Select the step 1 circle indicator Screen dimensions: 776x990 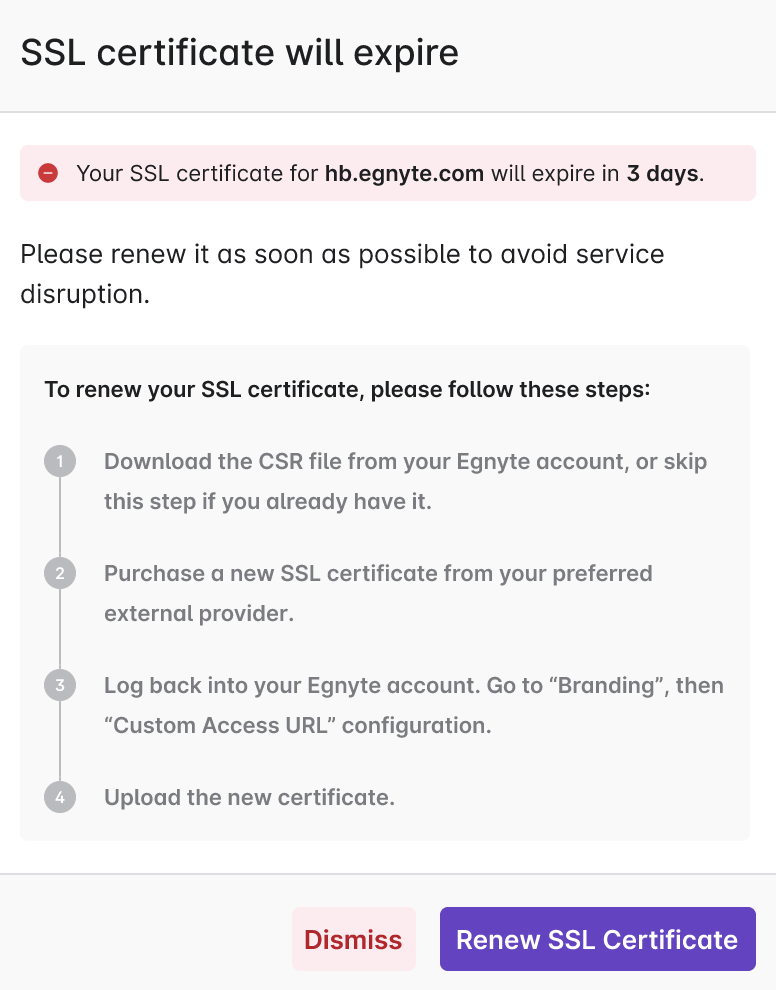pyautogui.click(x=59, y=461)
